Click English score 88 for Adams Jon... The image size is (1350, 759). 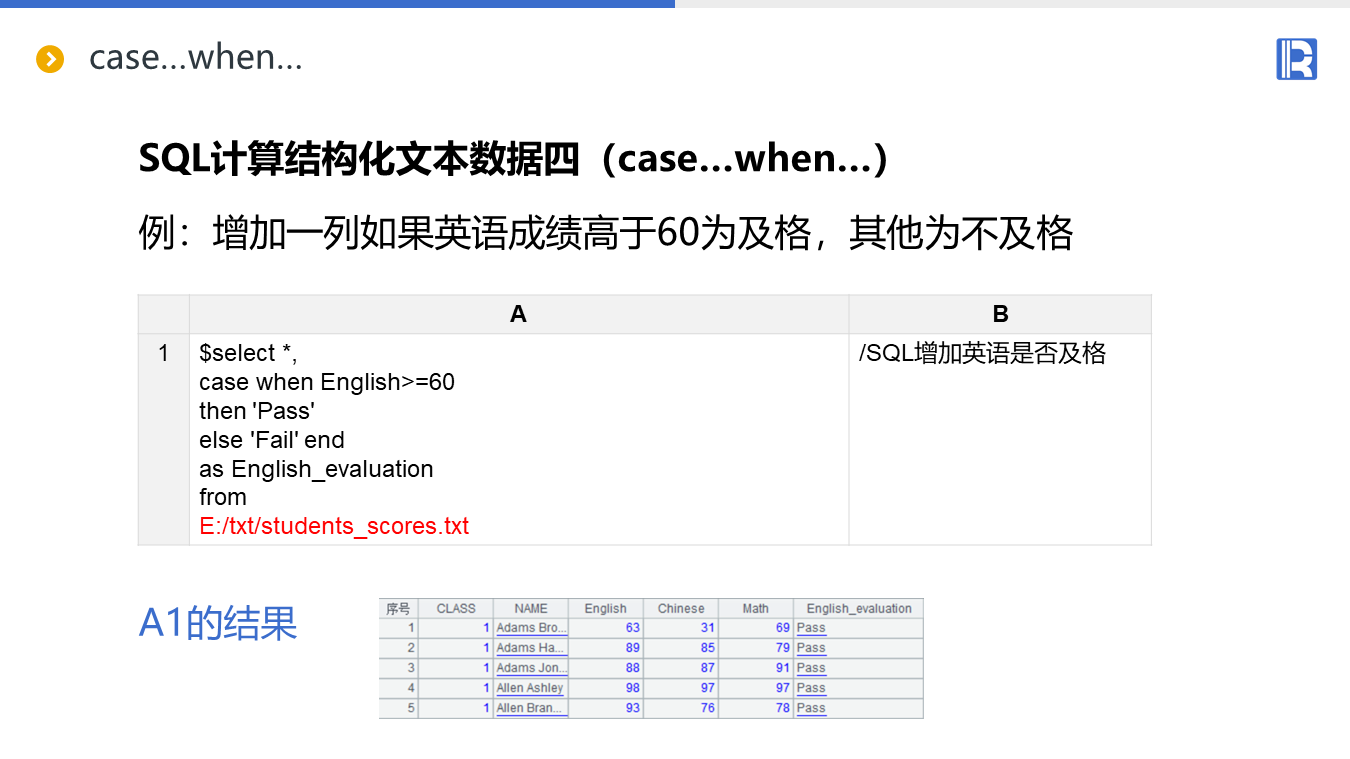[x=632, y=668]
